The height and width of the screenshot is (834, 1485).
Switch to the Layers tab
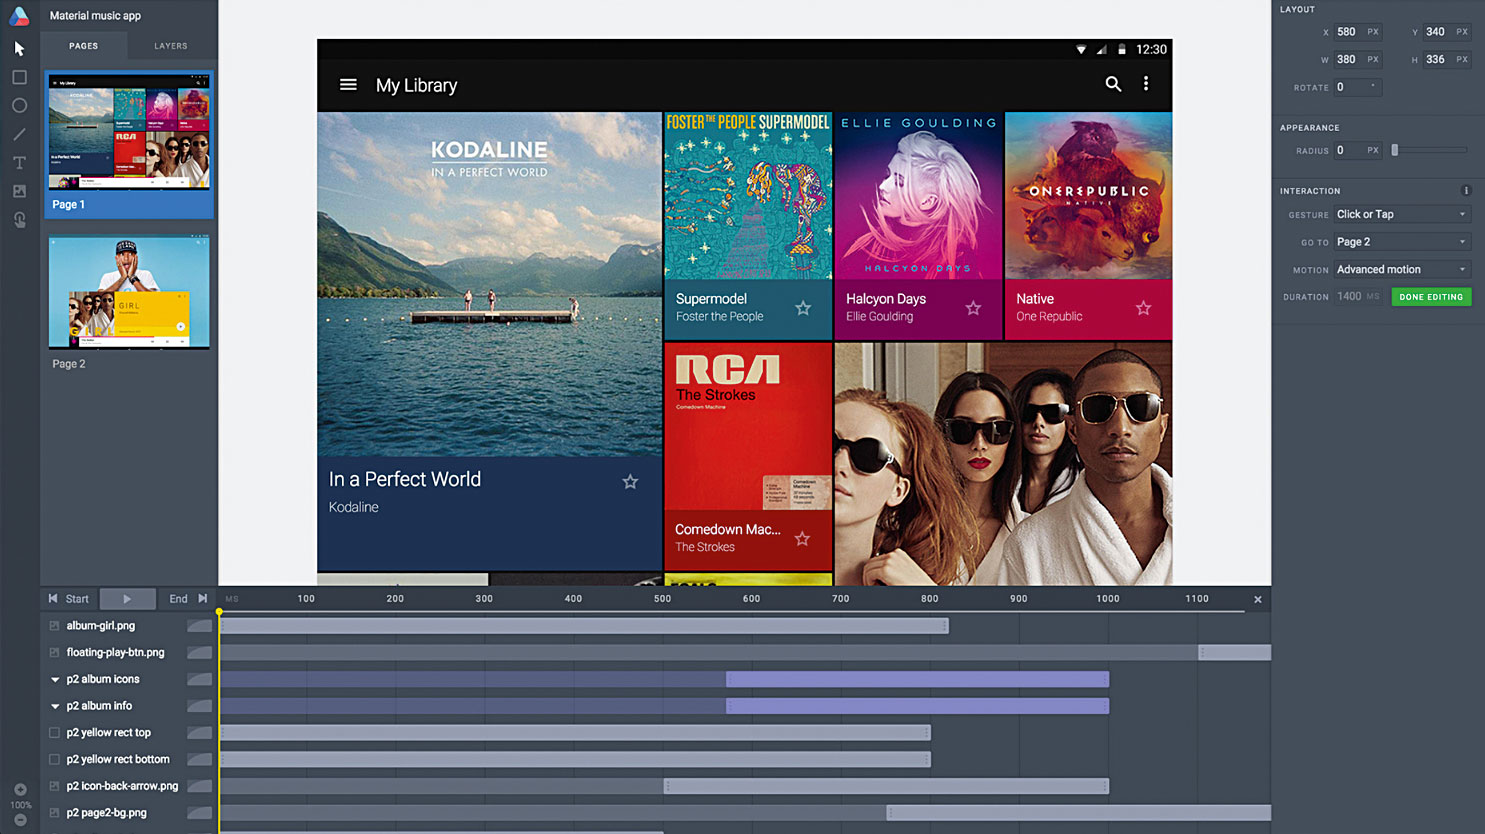tap(169, 45)
